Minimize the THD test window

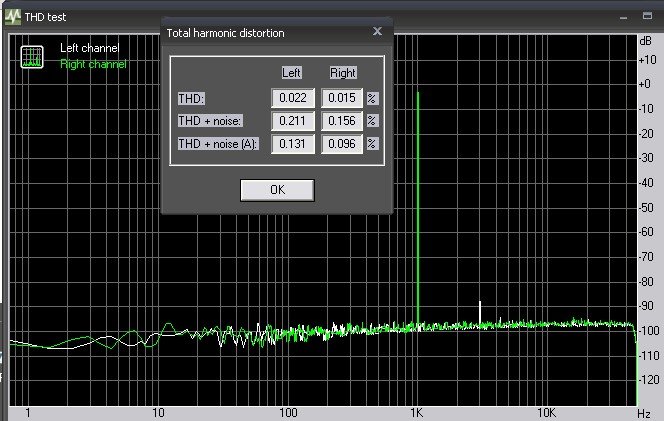[x=623, y=16]
